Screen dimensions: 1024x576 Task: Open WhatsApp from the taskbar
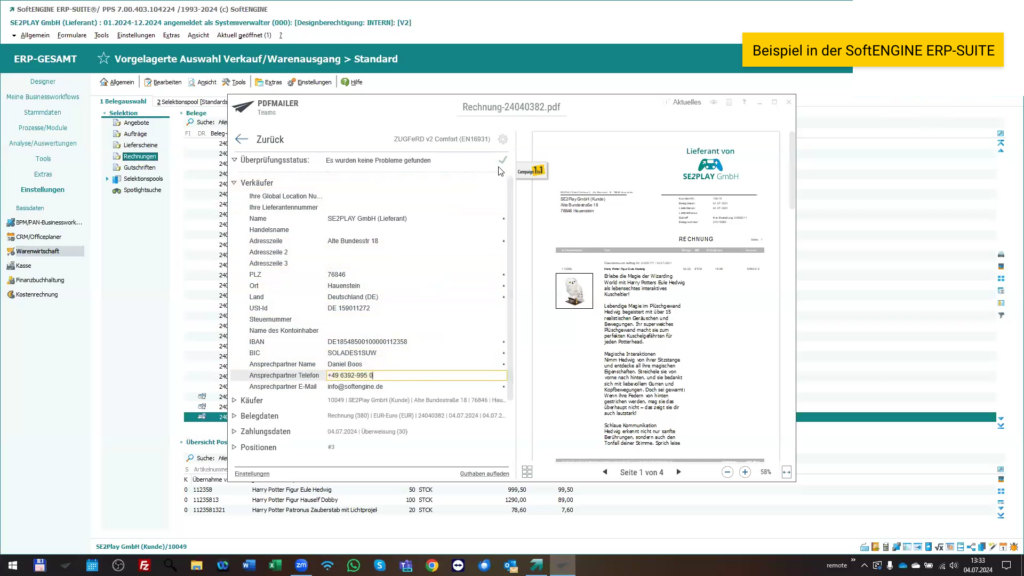click(353, 566)
